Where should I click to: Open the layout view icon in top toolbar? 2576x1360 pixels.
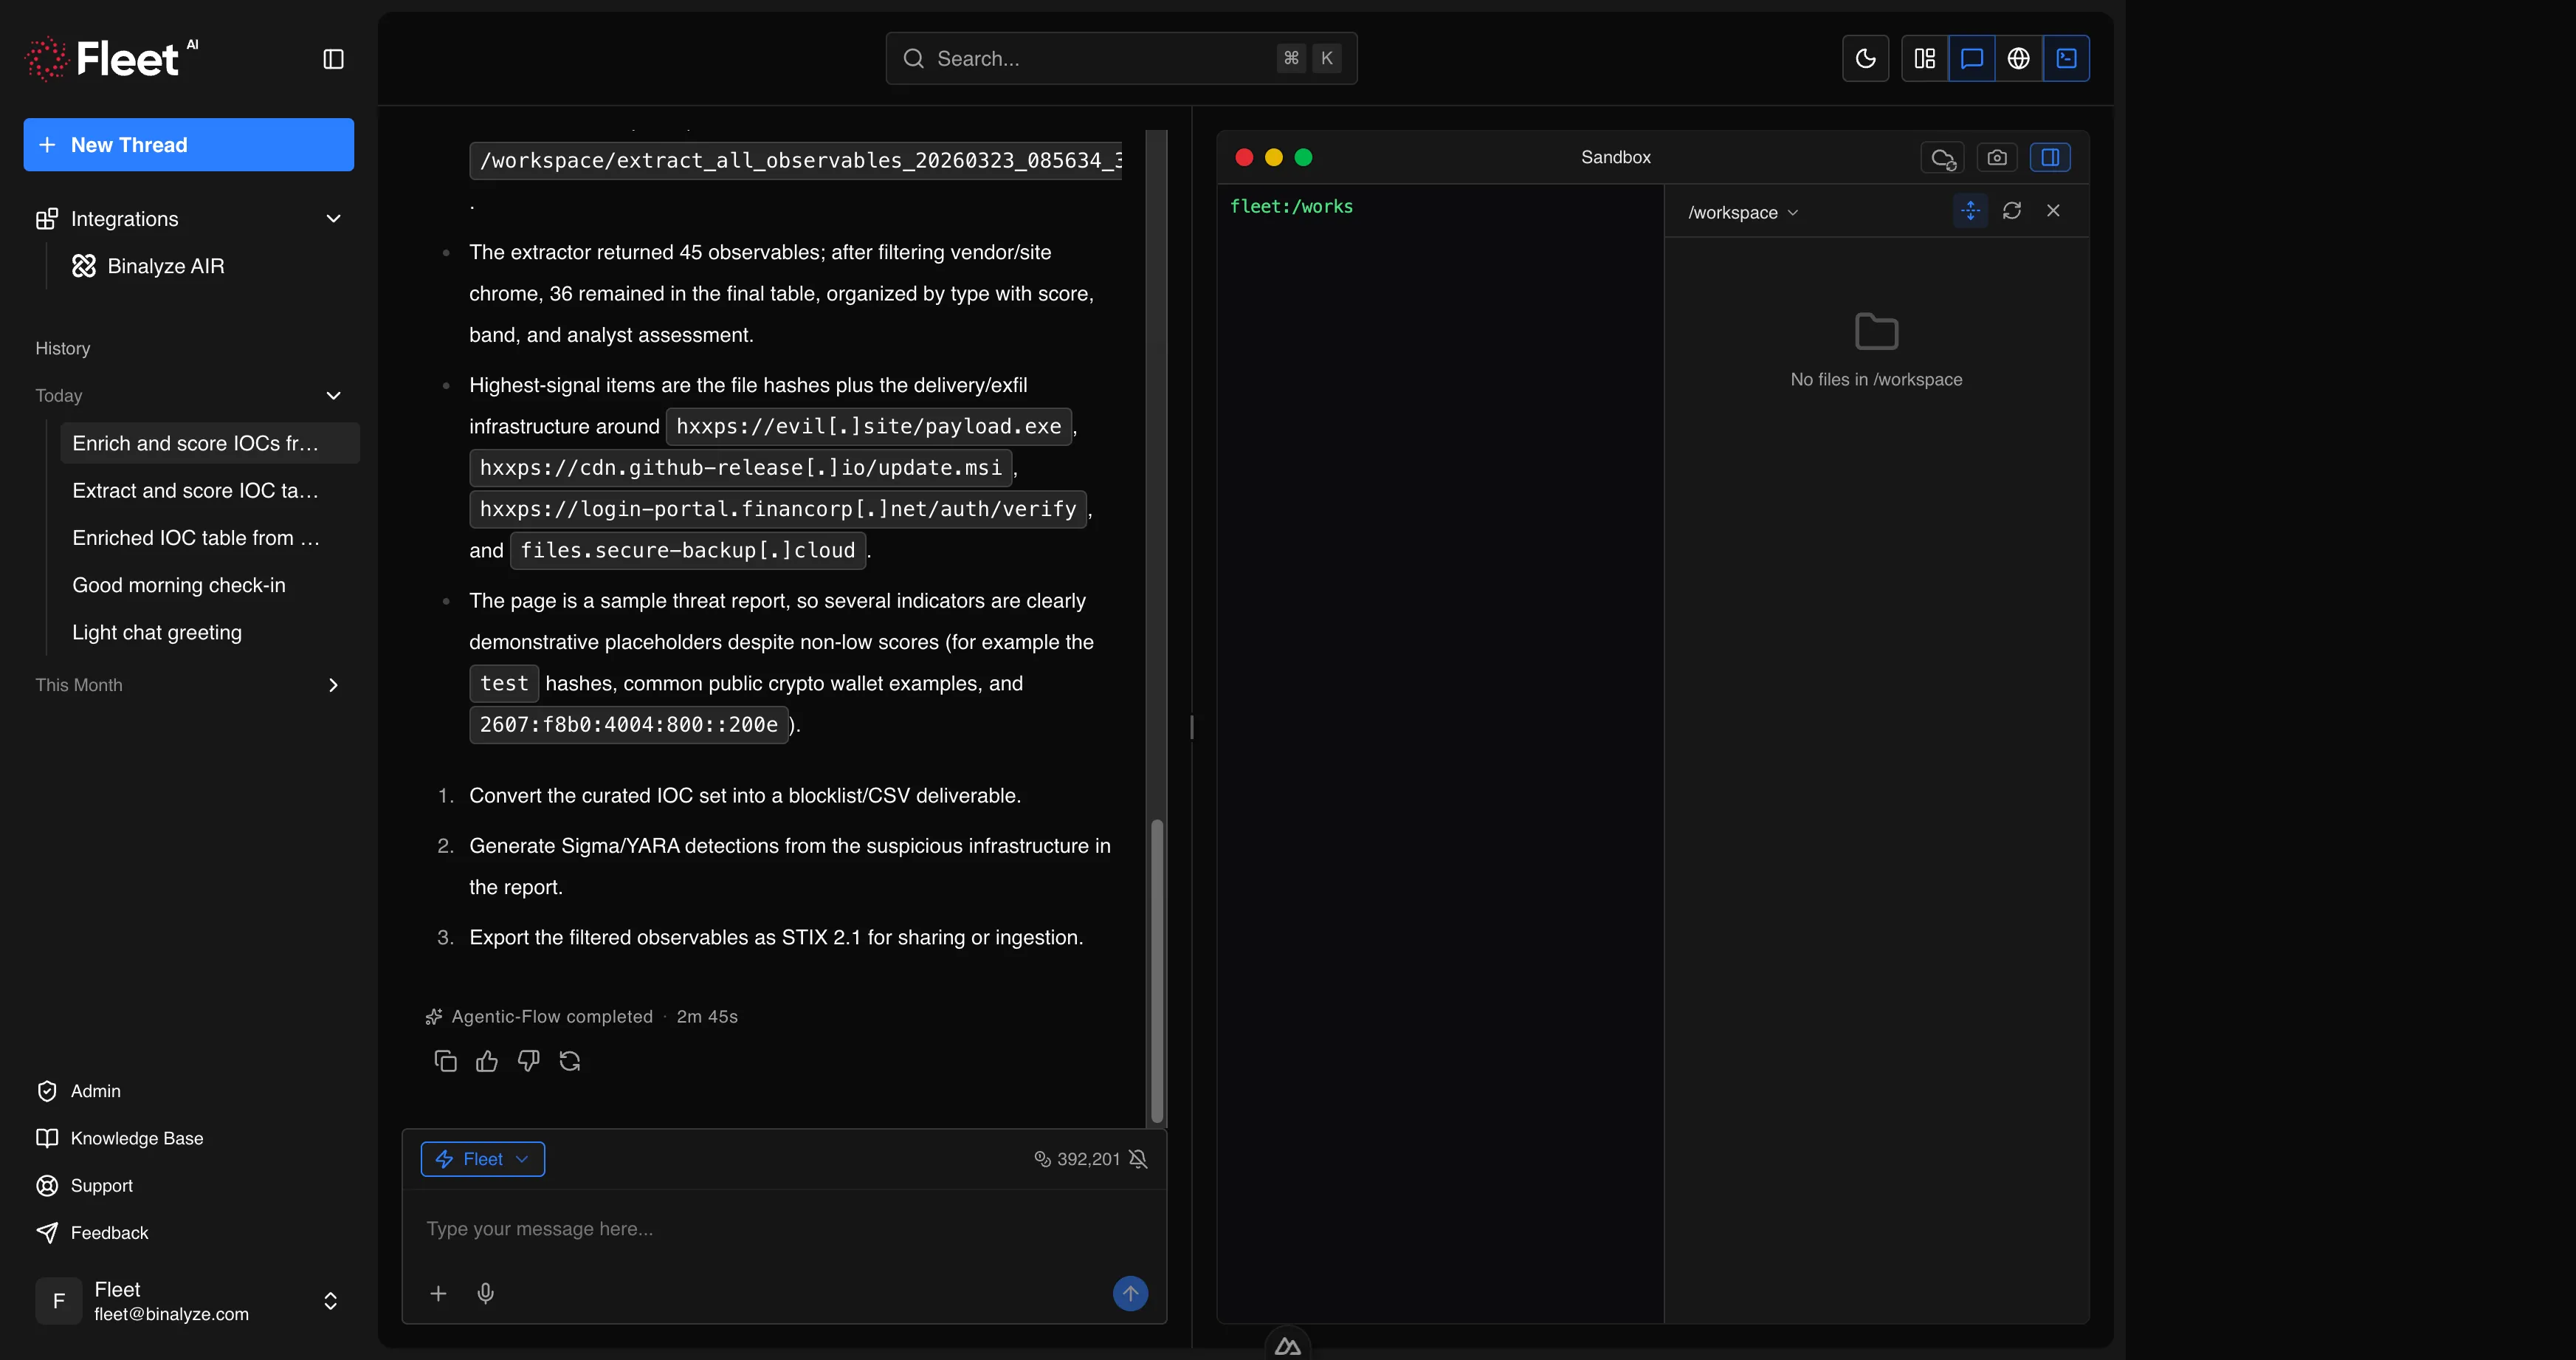1924,58
